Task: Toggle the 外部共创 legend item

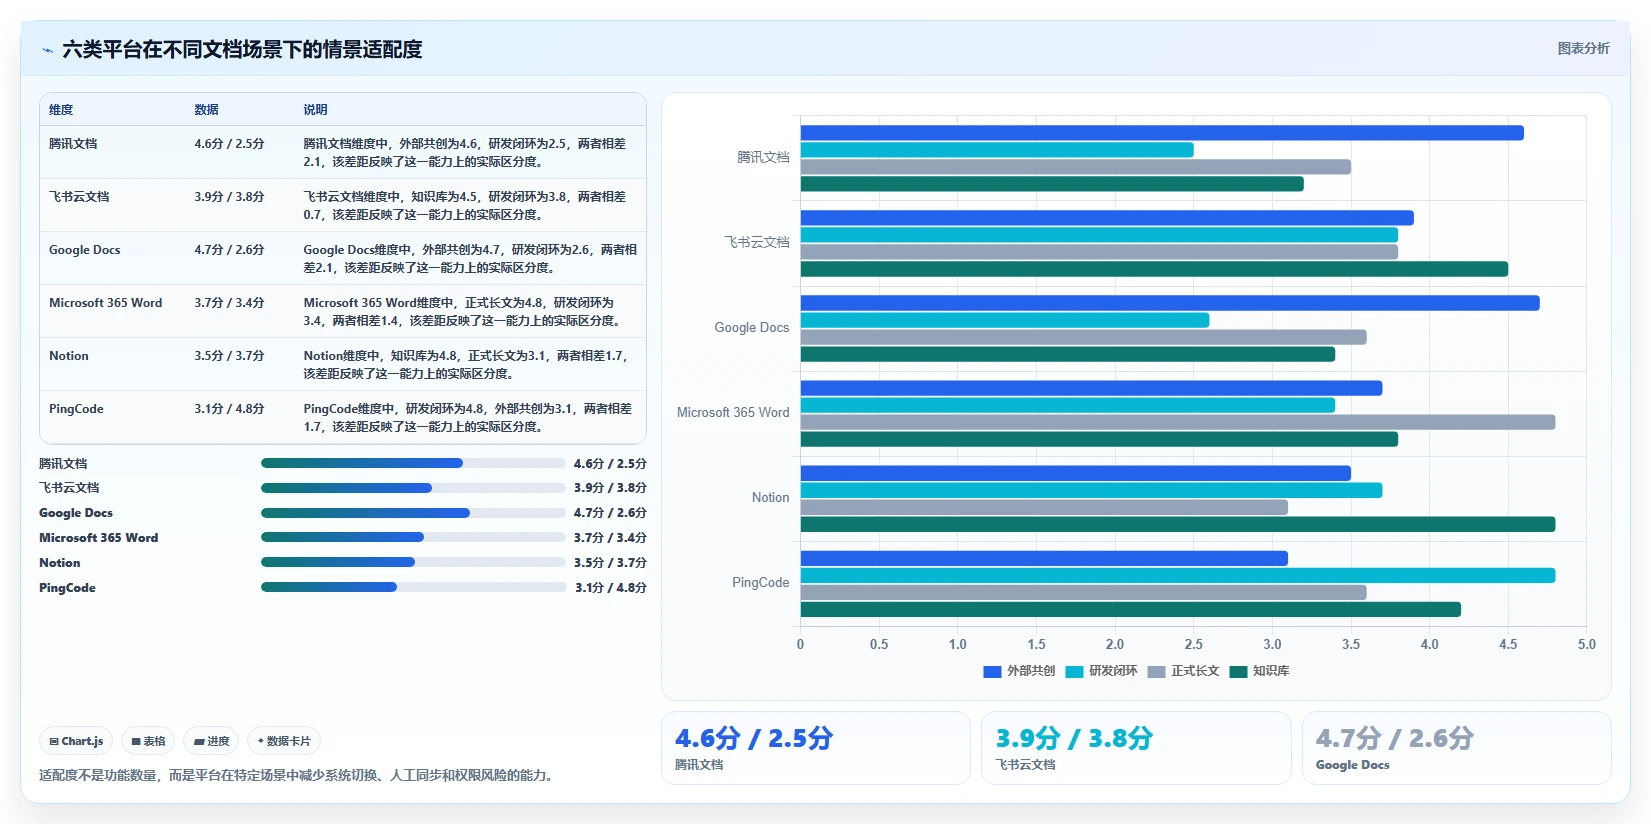Action: pos(1019,671)
